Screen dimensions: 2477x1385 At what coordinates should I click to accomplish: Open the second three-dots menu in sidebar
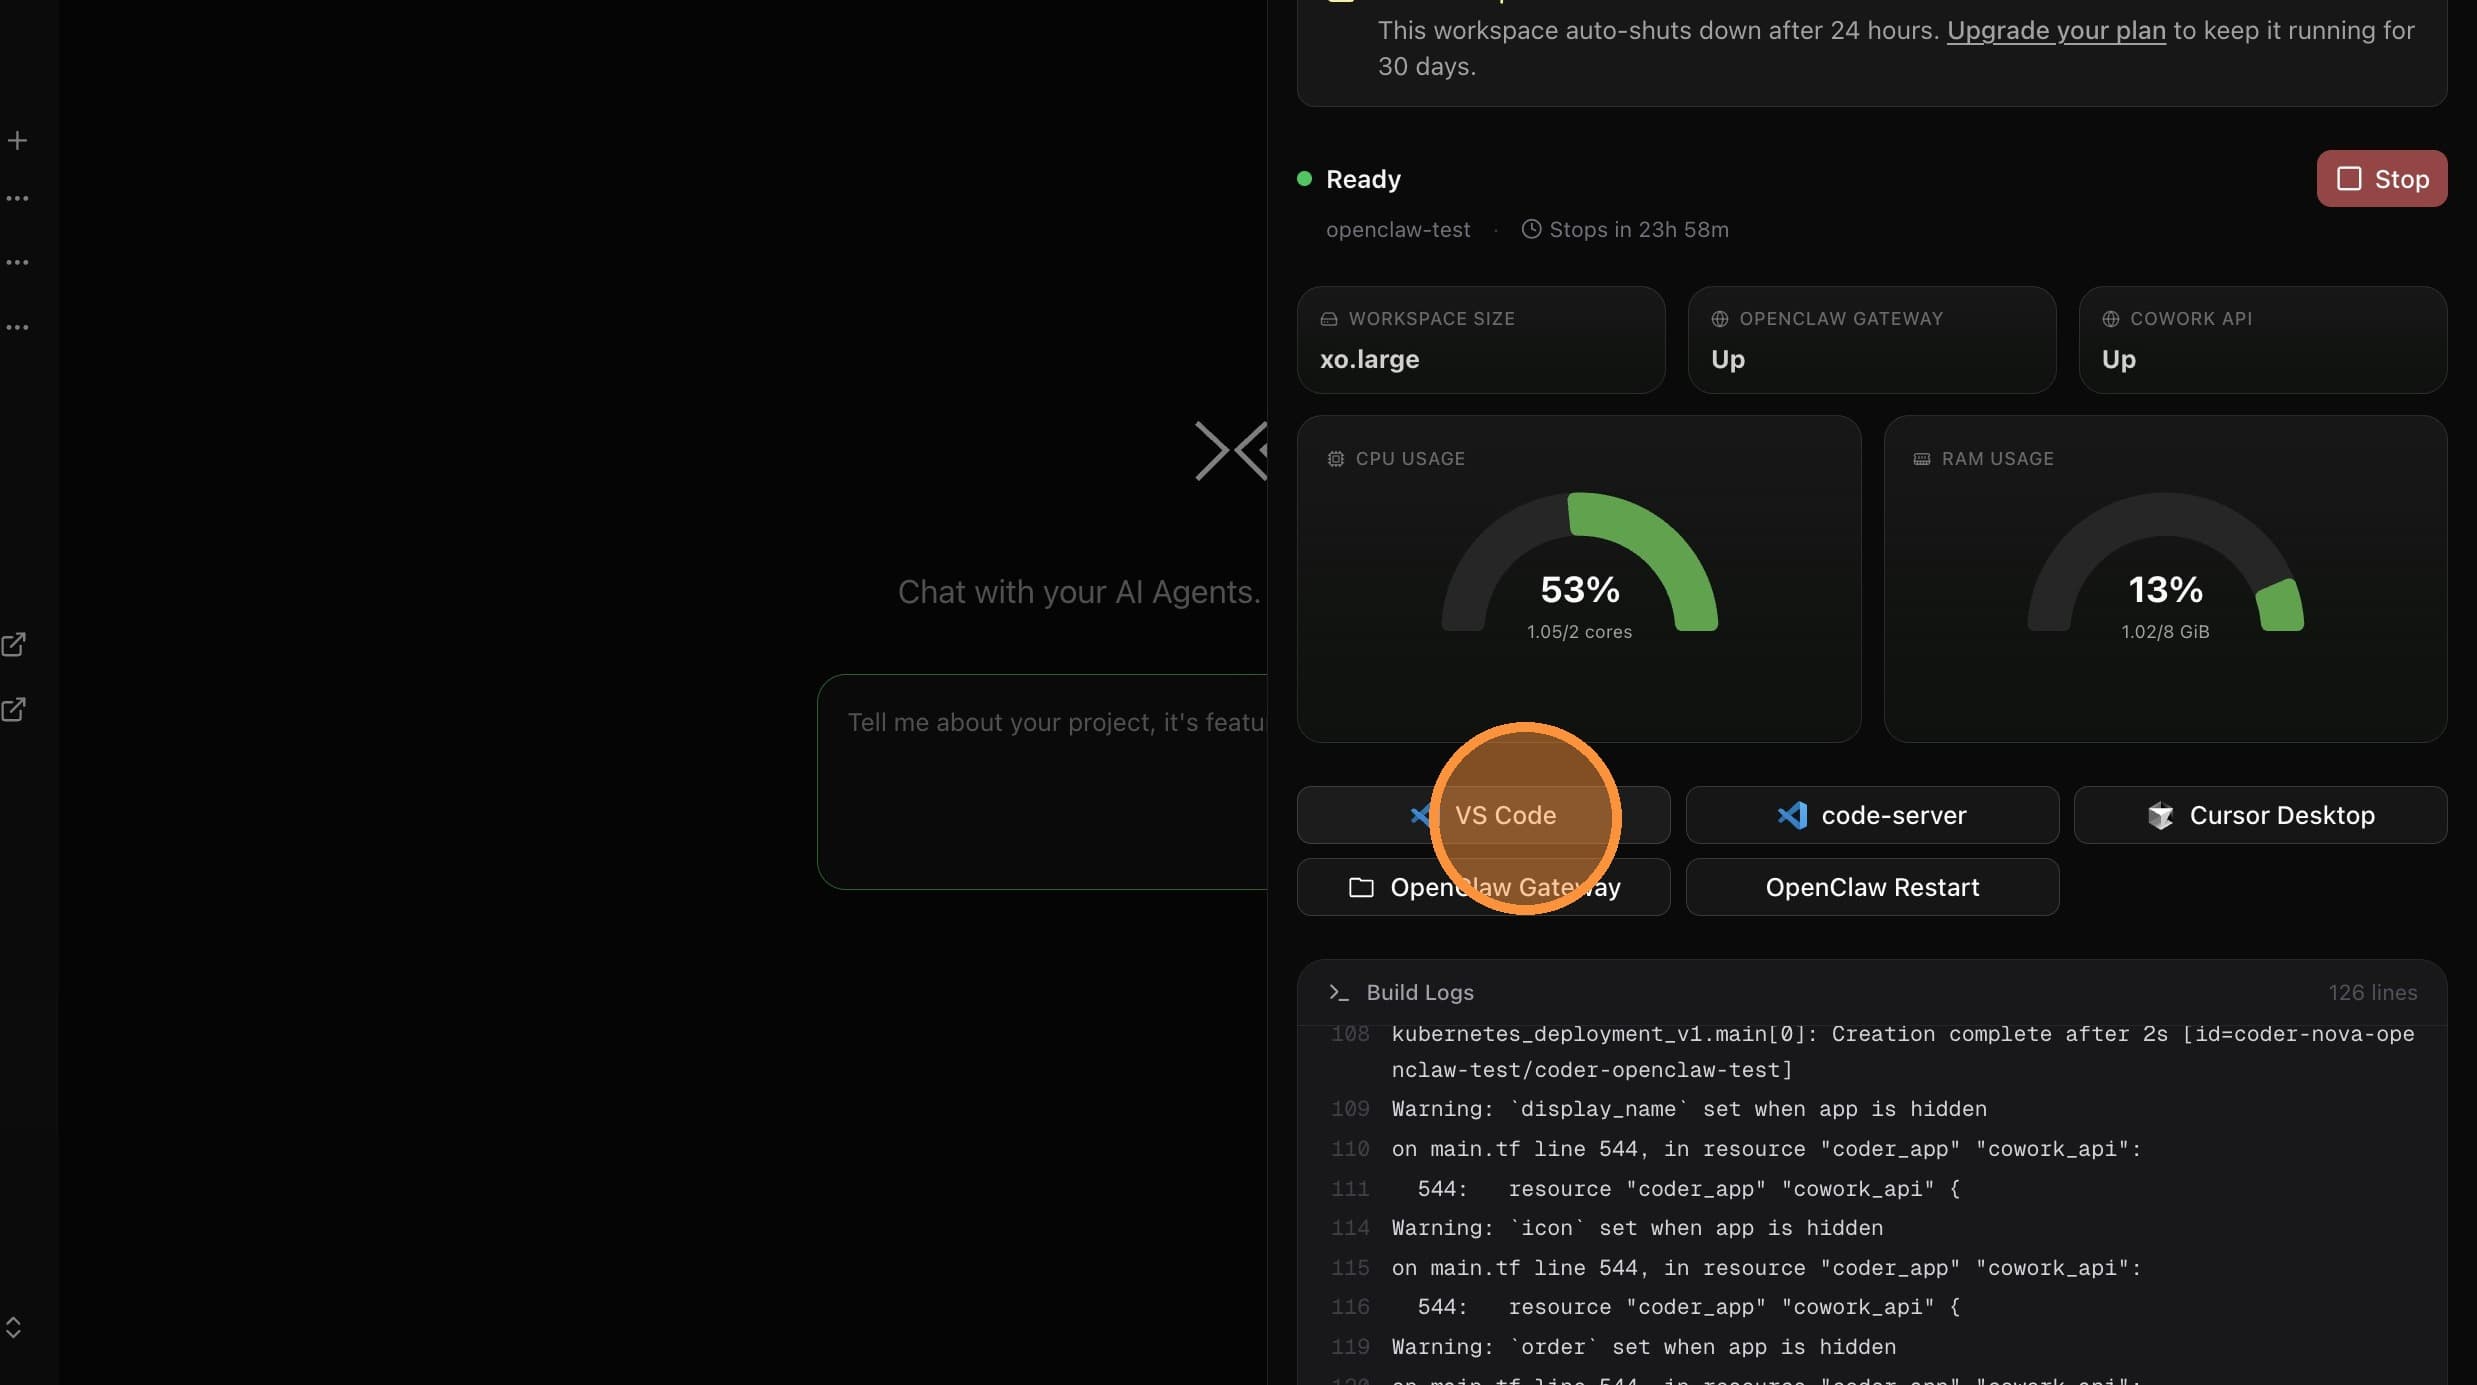point(17,262)
